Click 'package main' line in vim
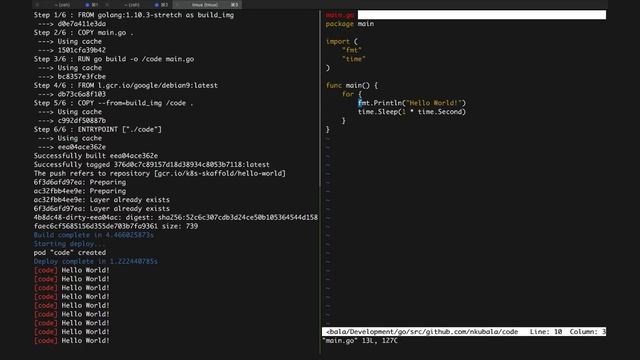The width and height of the screenshot is (640, 360). pos(350,24)
